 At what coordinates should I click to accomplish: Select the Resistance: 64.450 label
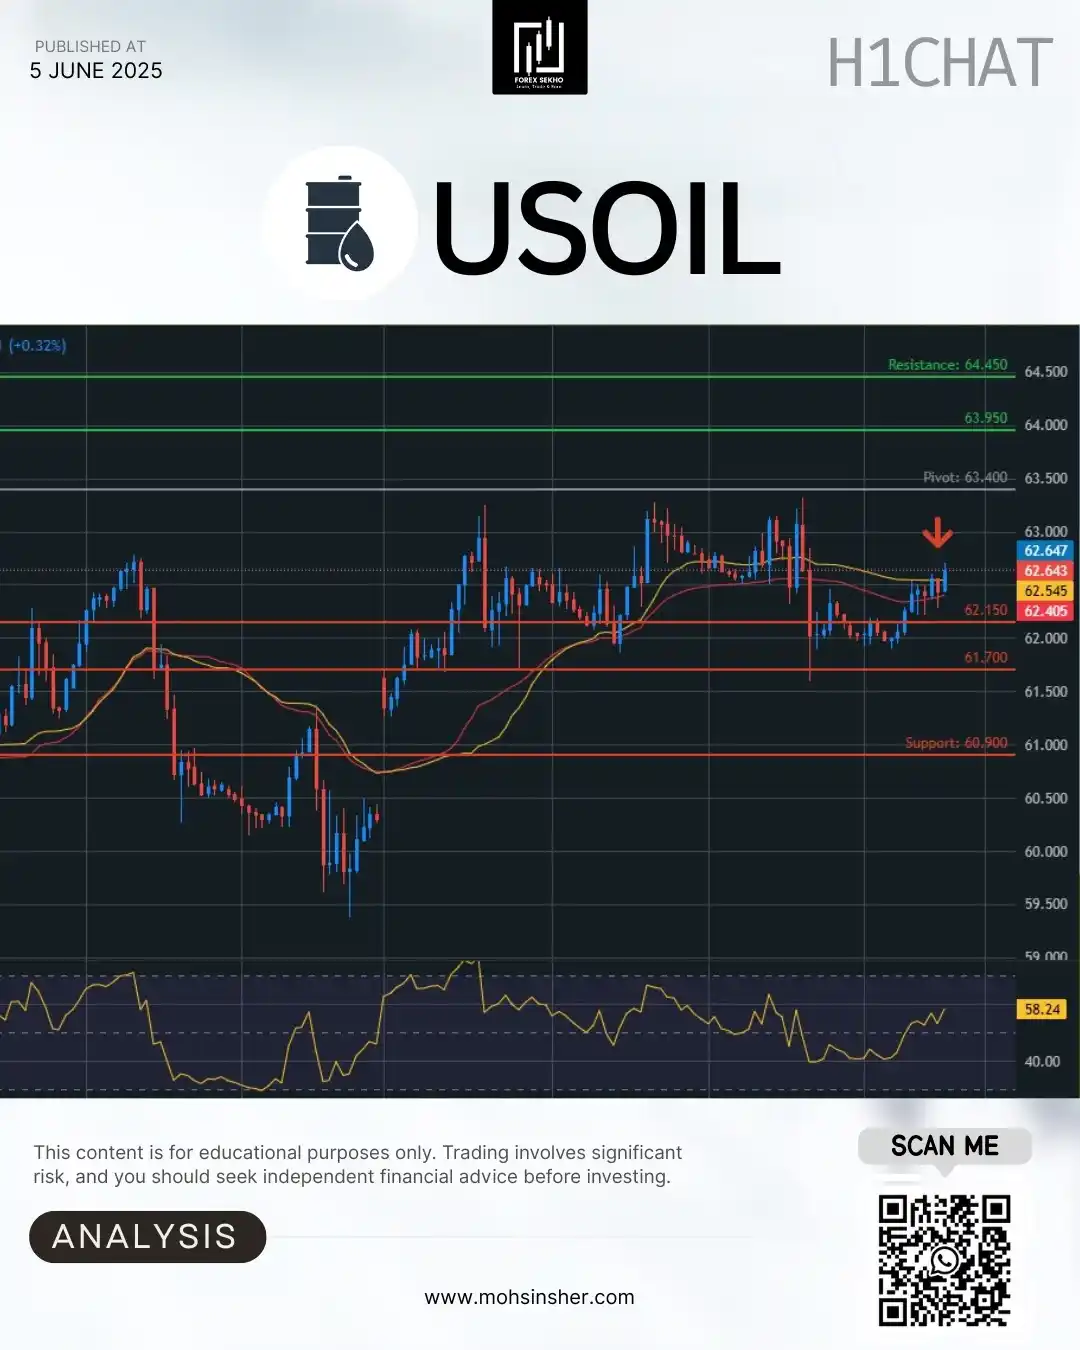(948, 364)
